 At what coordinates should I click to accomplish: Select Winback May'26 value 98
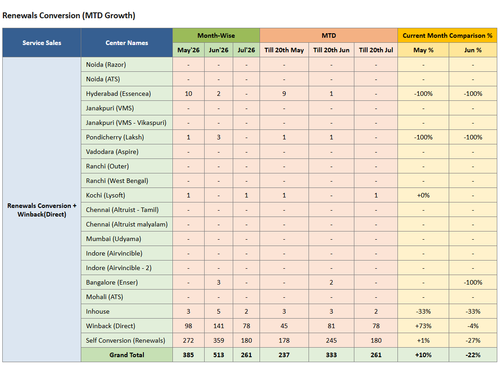coord(188,326)
